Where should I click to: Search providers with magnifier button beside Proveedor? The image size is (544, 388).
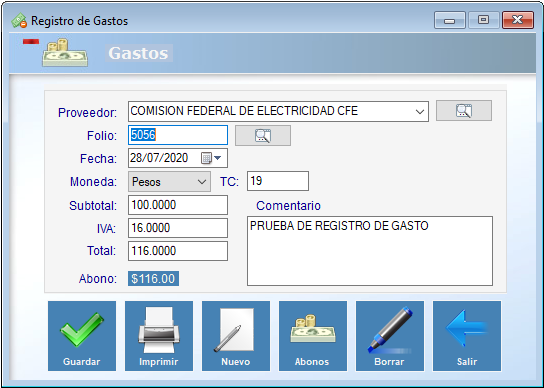tap(464, 111)
